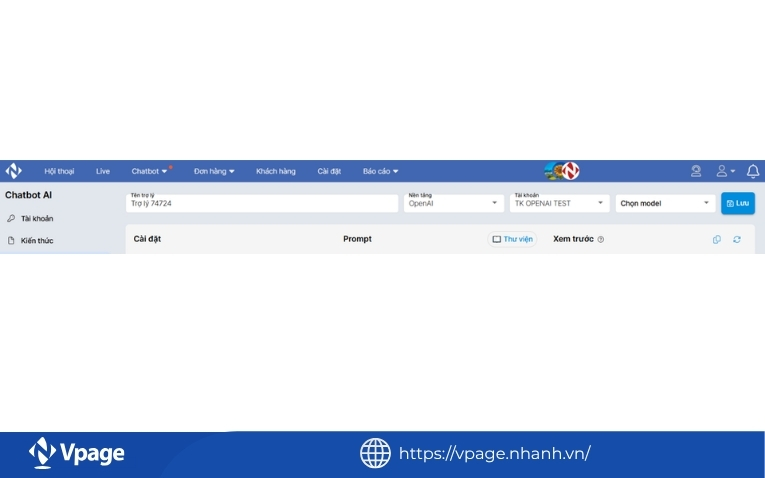Open the Hội thoại menu
Screen dimensions: 765x478
point(59,171)
